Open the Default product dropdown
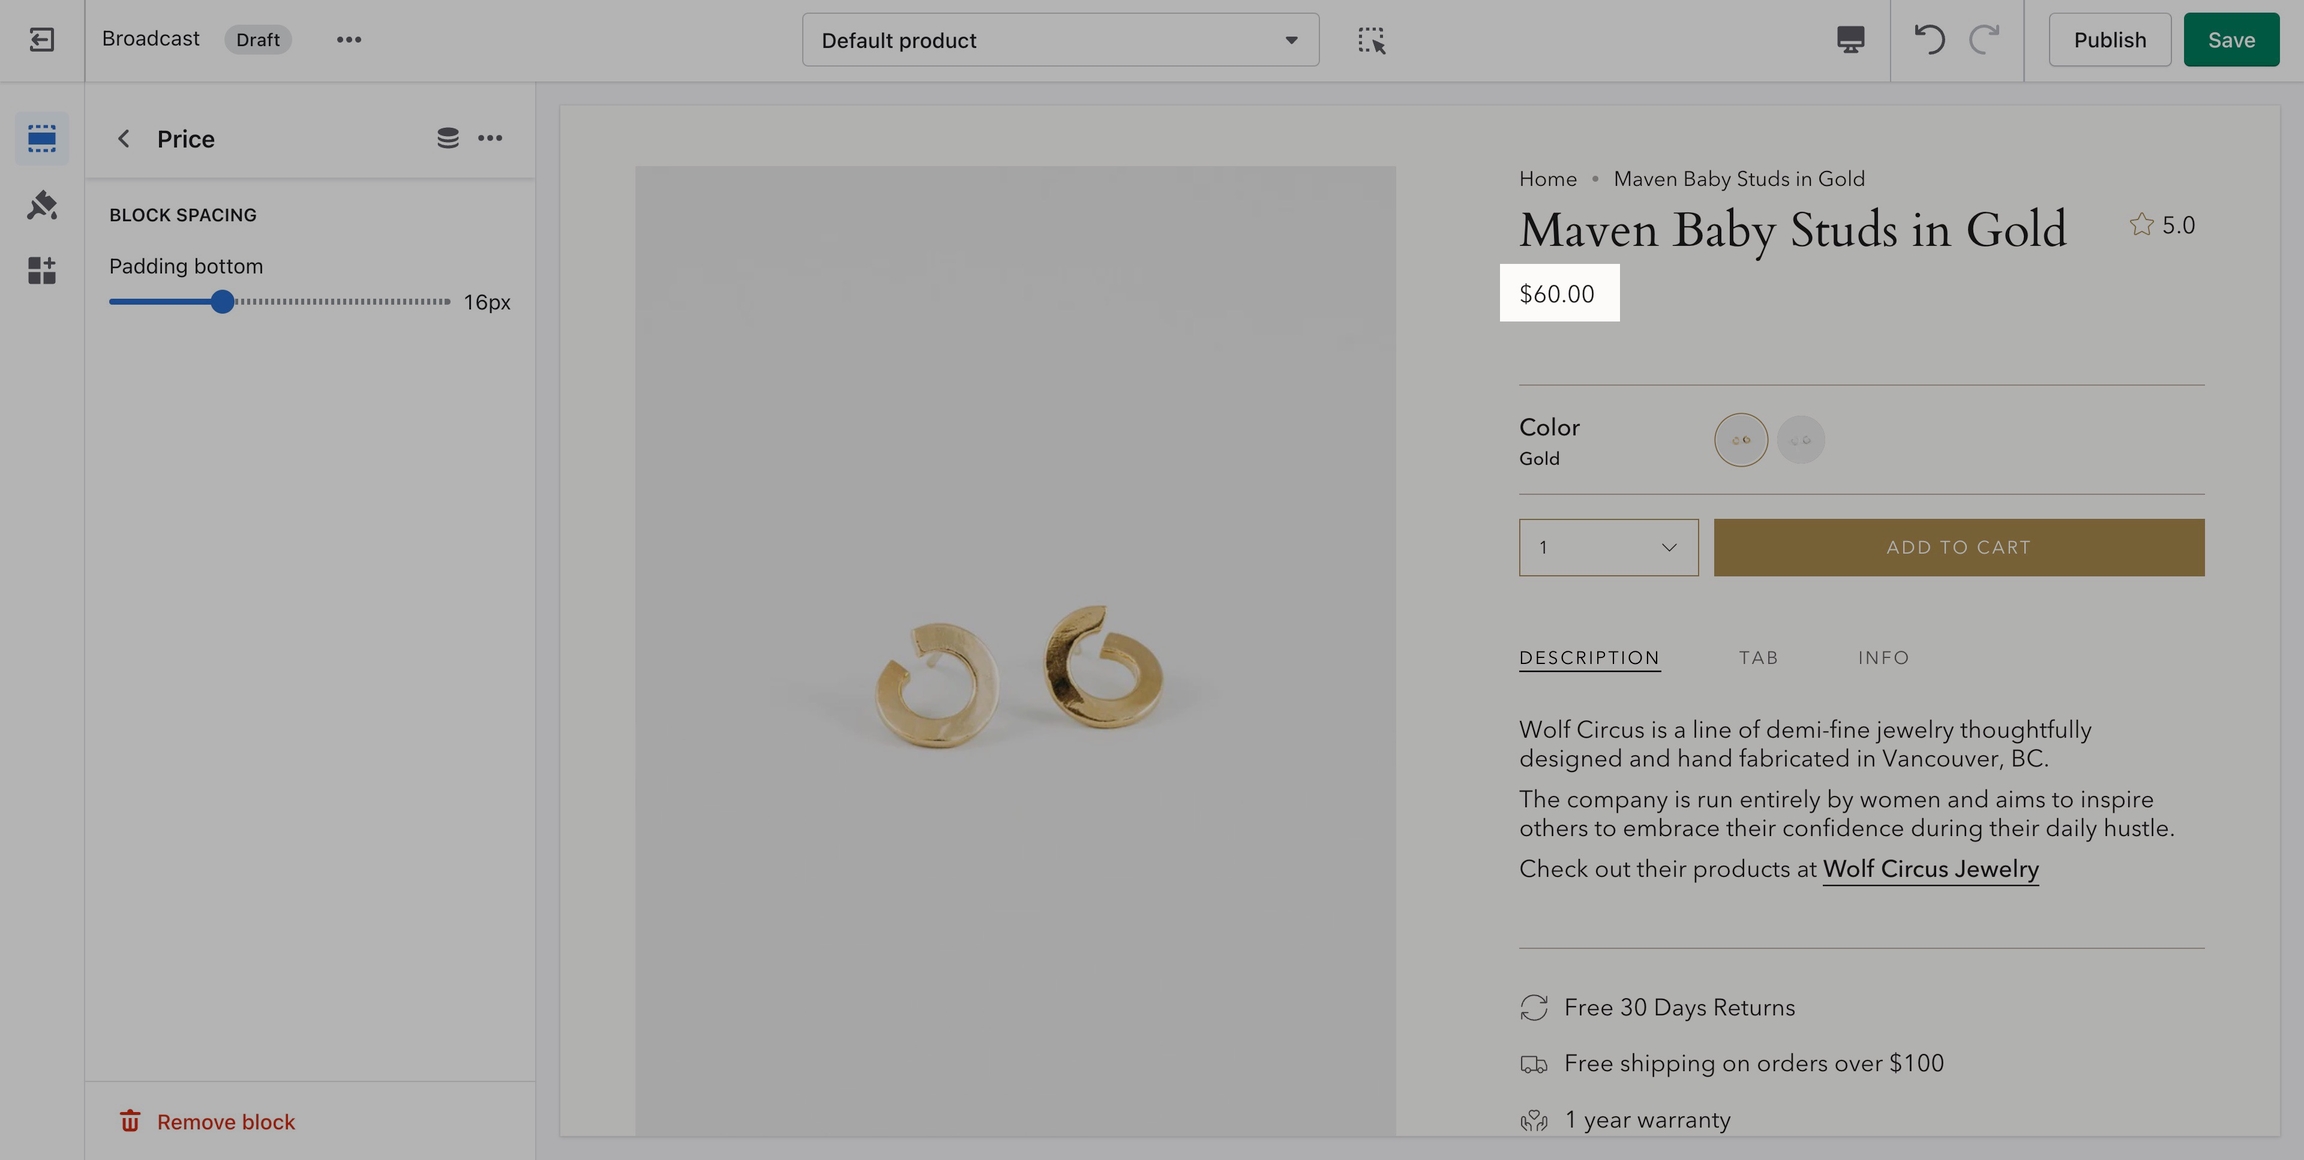This screenshot has height=1160, width=2304. (x=1060, y=40)
